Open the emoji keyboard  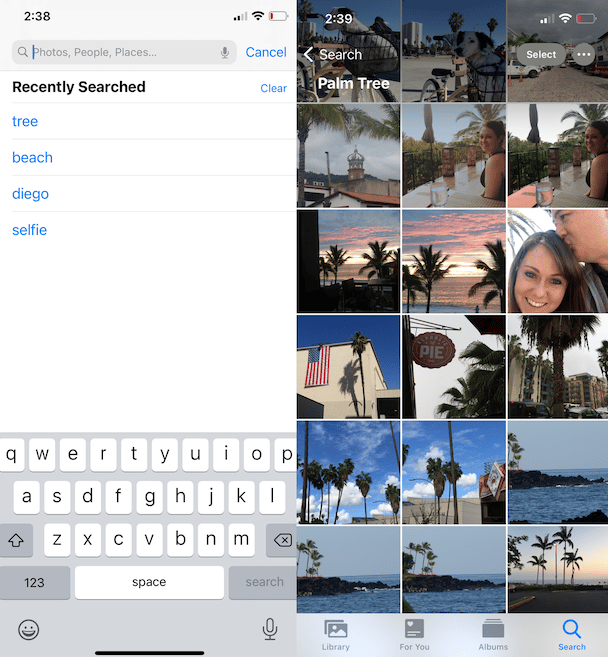tap(29, 629)
